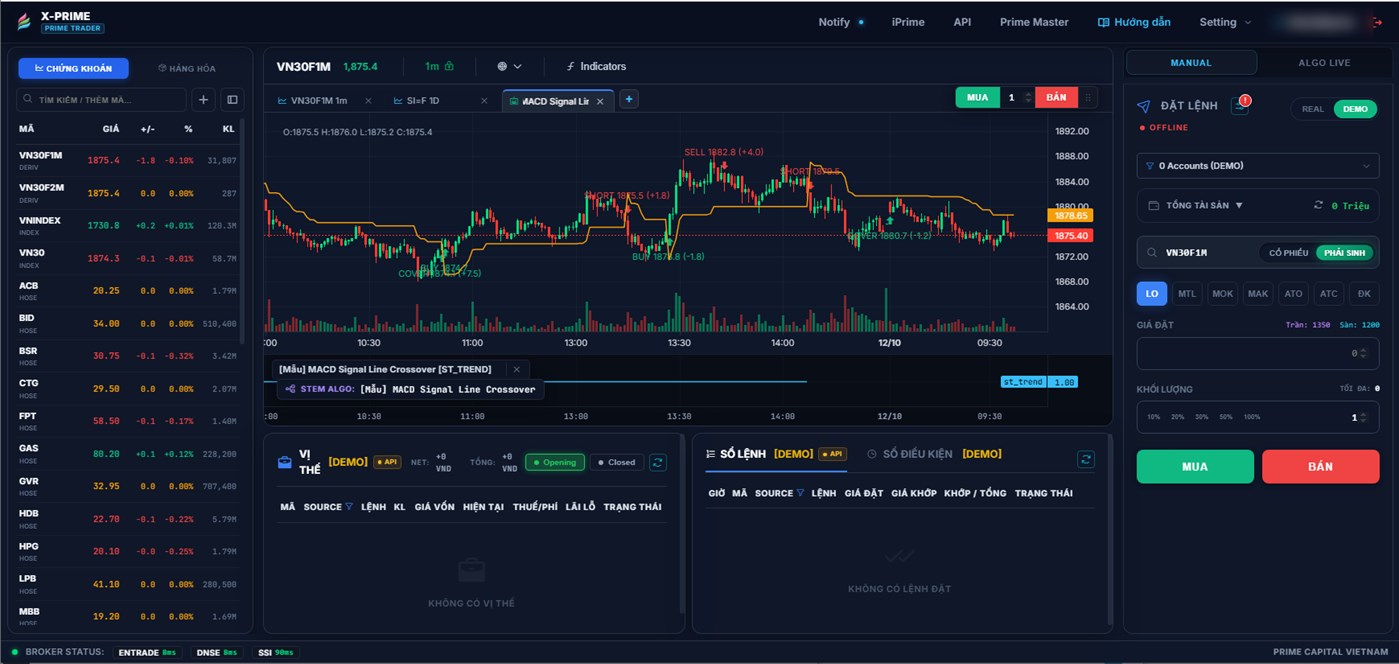Select ATO order type
The image size is (1399, 664).
coord(1293,293)
